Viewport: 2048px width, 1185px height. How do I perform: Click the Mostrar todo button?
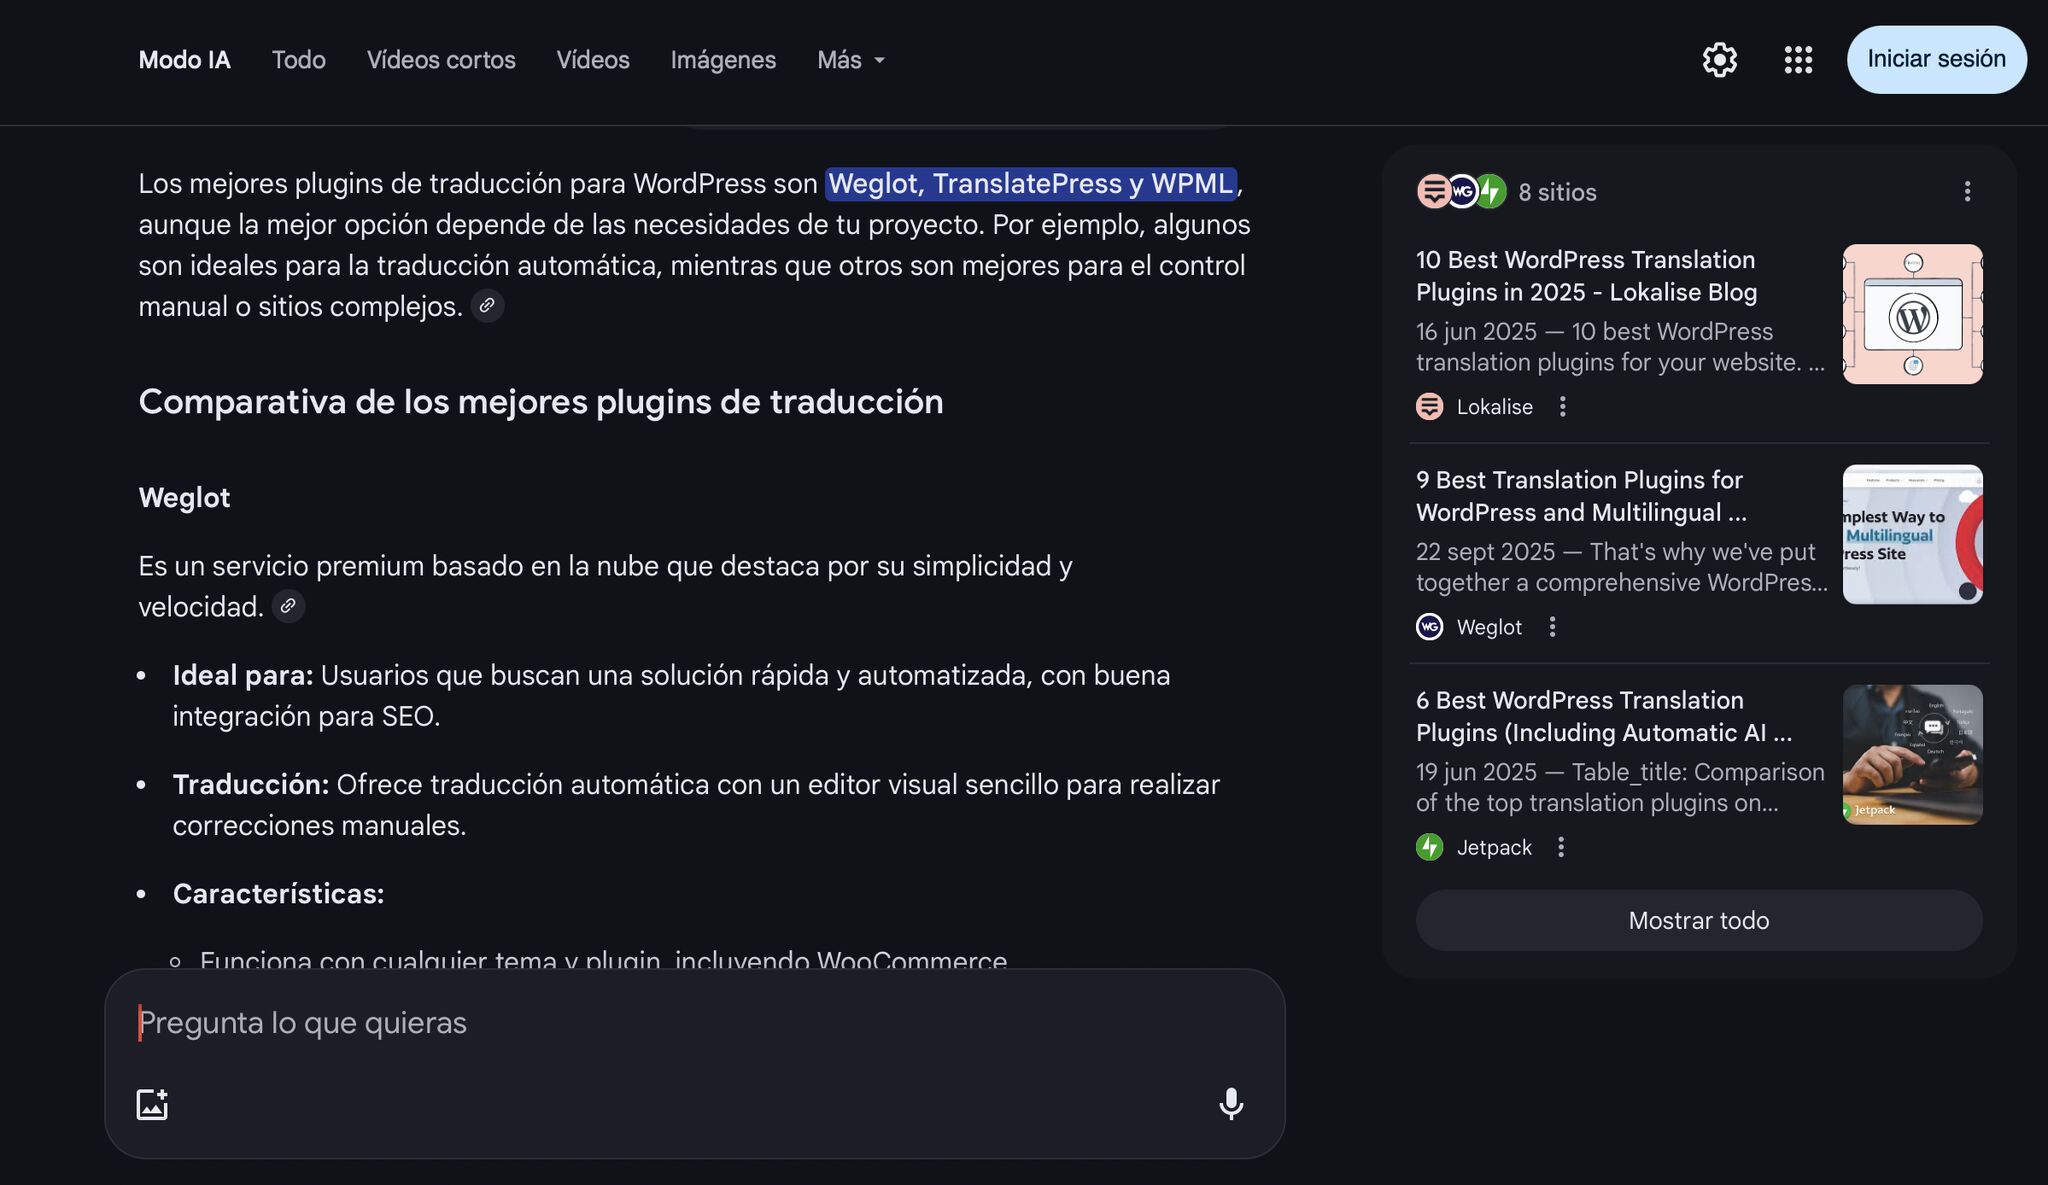click(1698, 921)
